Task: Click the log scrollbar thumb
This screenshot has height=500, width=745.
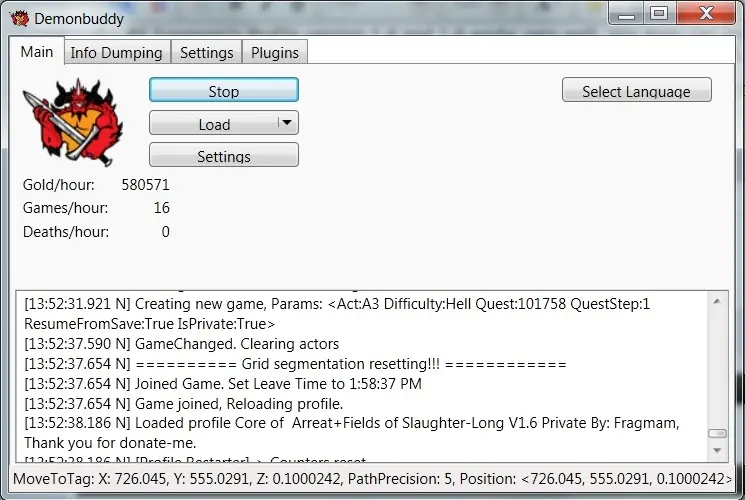Action: 717,433
